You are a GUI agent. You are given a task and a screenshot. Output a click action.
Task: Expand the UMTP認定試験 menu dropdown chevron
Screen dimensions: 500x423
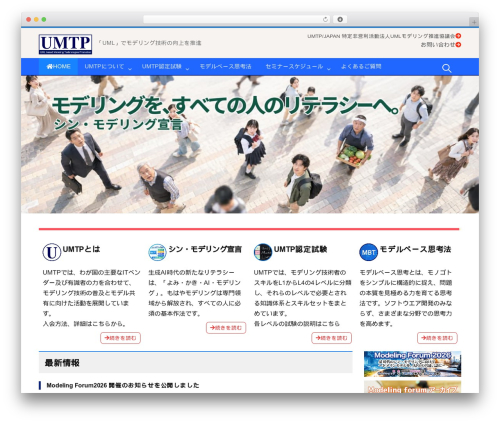187,69
